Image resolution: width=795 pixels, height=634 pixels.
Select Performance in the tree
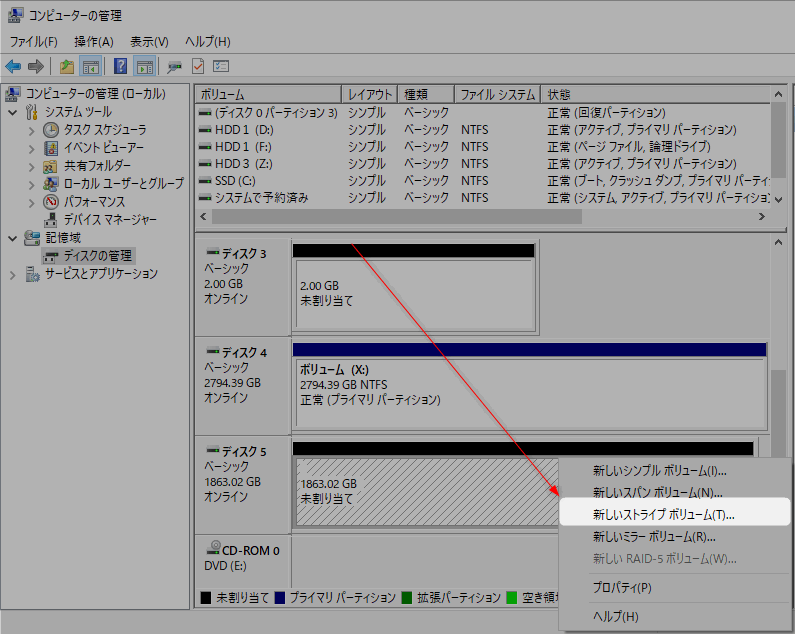94,201
